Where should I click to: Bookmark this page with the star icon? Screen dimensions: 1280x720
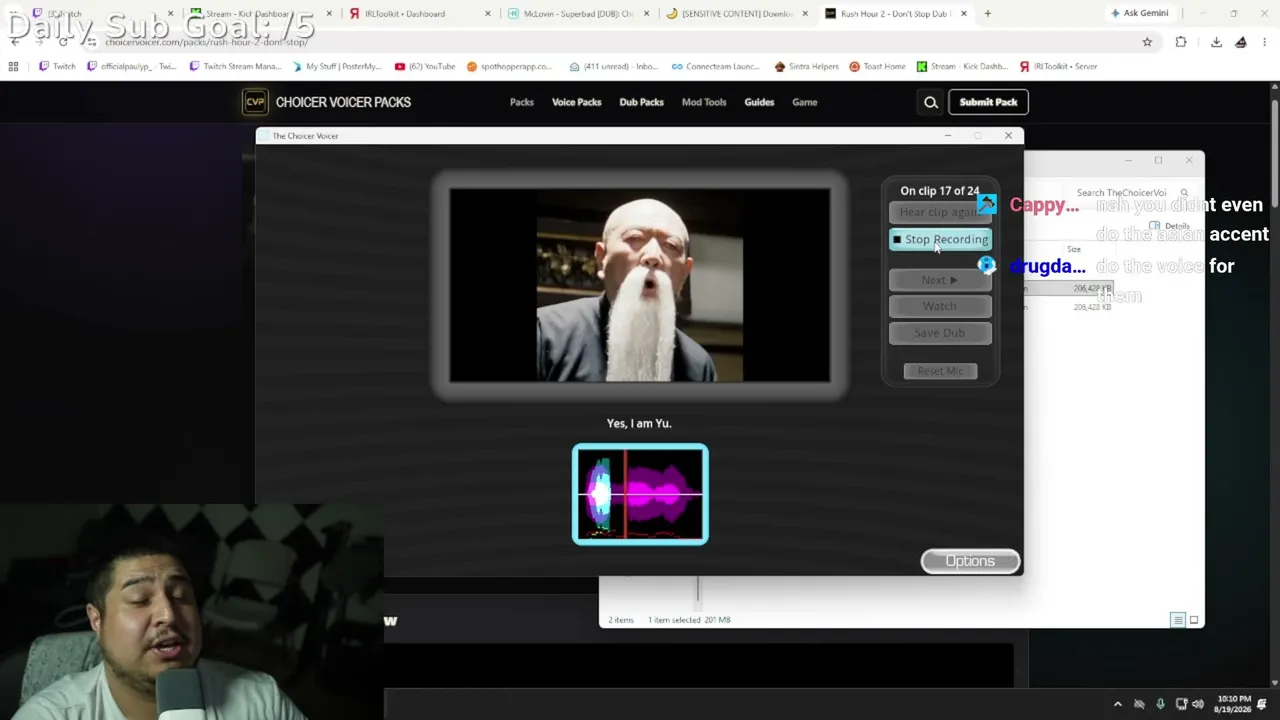click(x=1147, y=42)
